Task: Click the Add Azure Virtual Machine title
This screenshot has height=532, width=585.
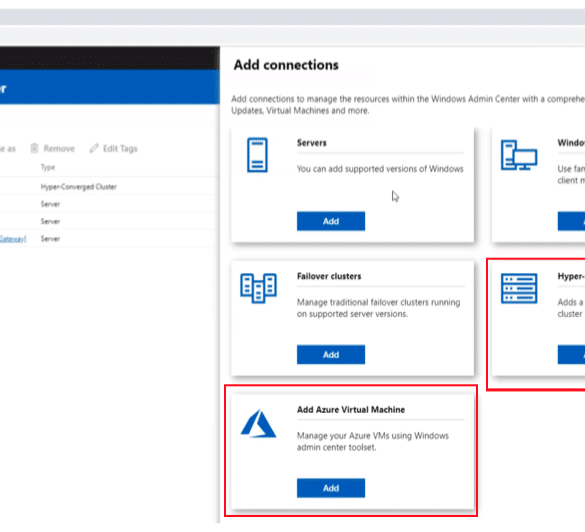Action: [x=351, y=410]
